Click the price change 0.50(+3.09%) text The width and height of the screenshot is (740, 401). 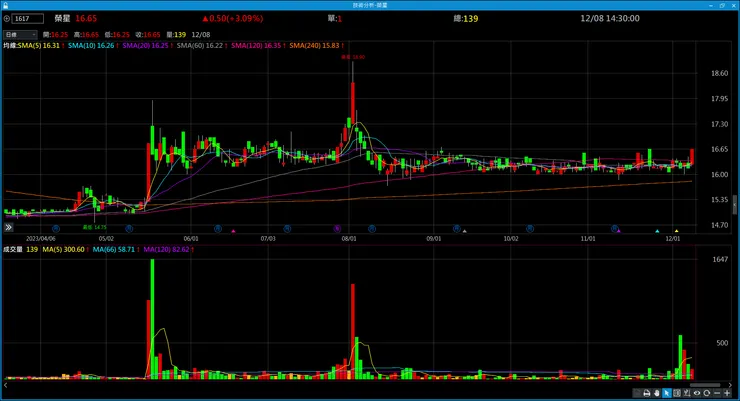pos(233,18)
